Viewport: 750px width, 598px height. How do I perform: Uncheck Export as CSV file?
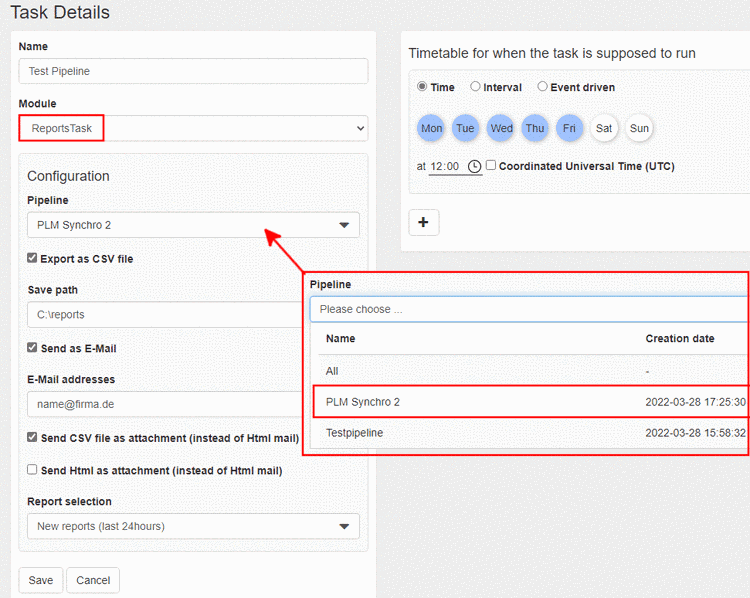point(33,258)
